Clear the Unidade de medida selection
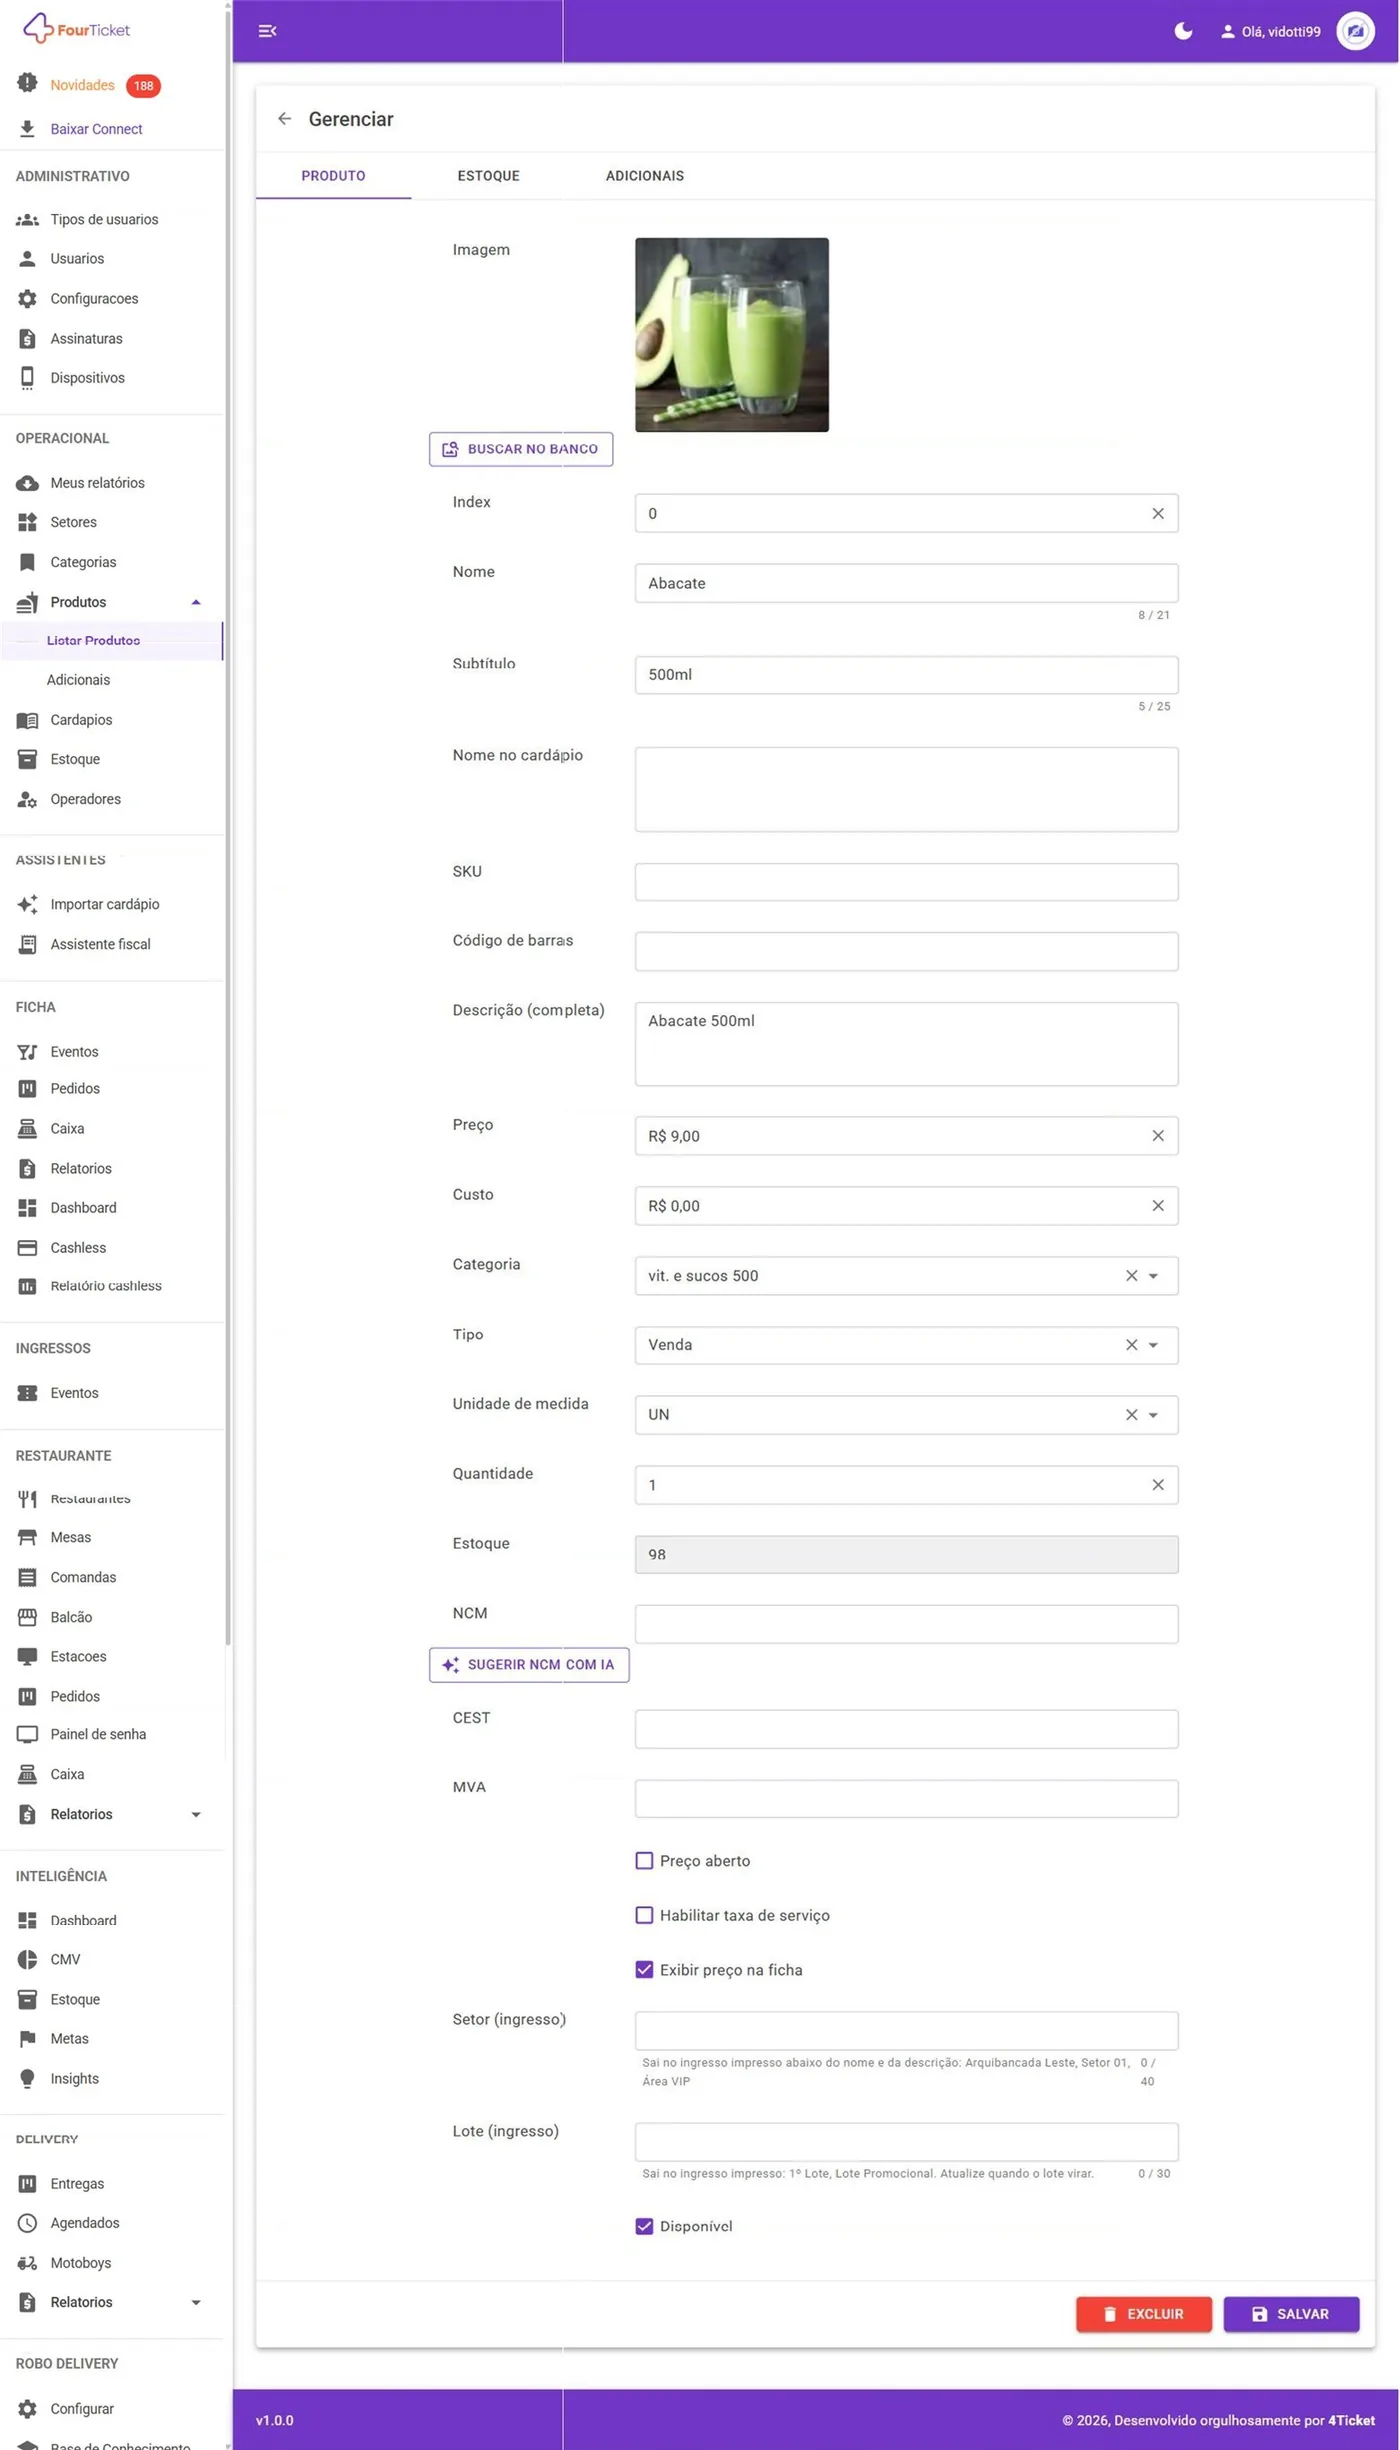The image size is (1400, 2450). pyautogui.click(x=1131, y=1415)
